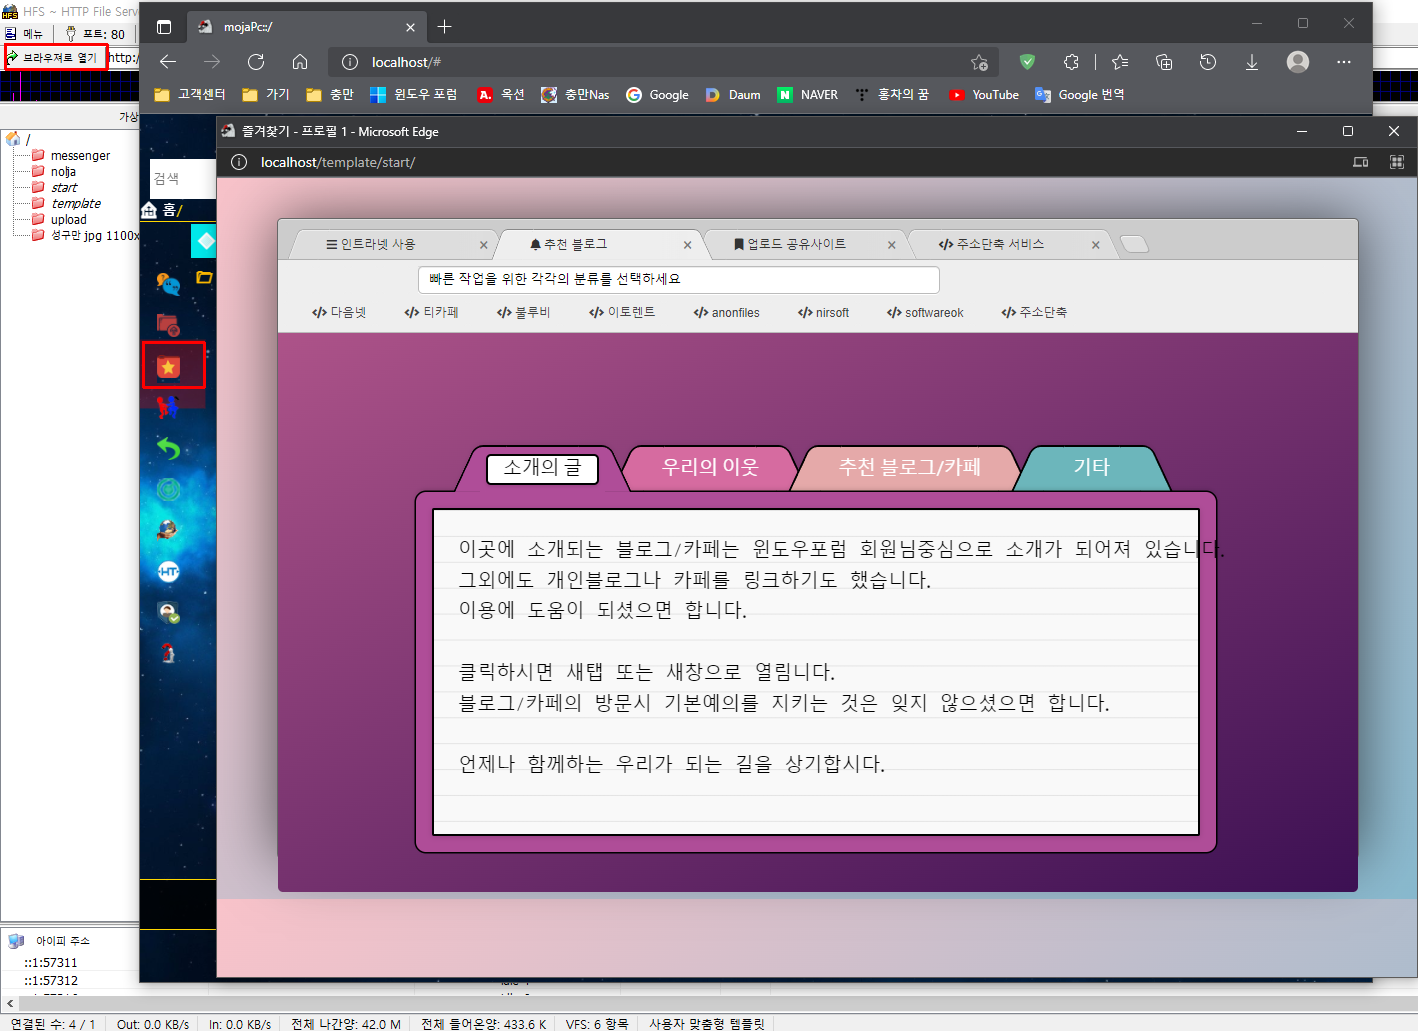The height and width of the screenshot is (1031, 1418).
Task: Open the anonfiles link
Action: pos(726,313)
